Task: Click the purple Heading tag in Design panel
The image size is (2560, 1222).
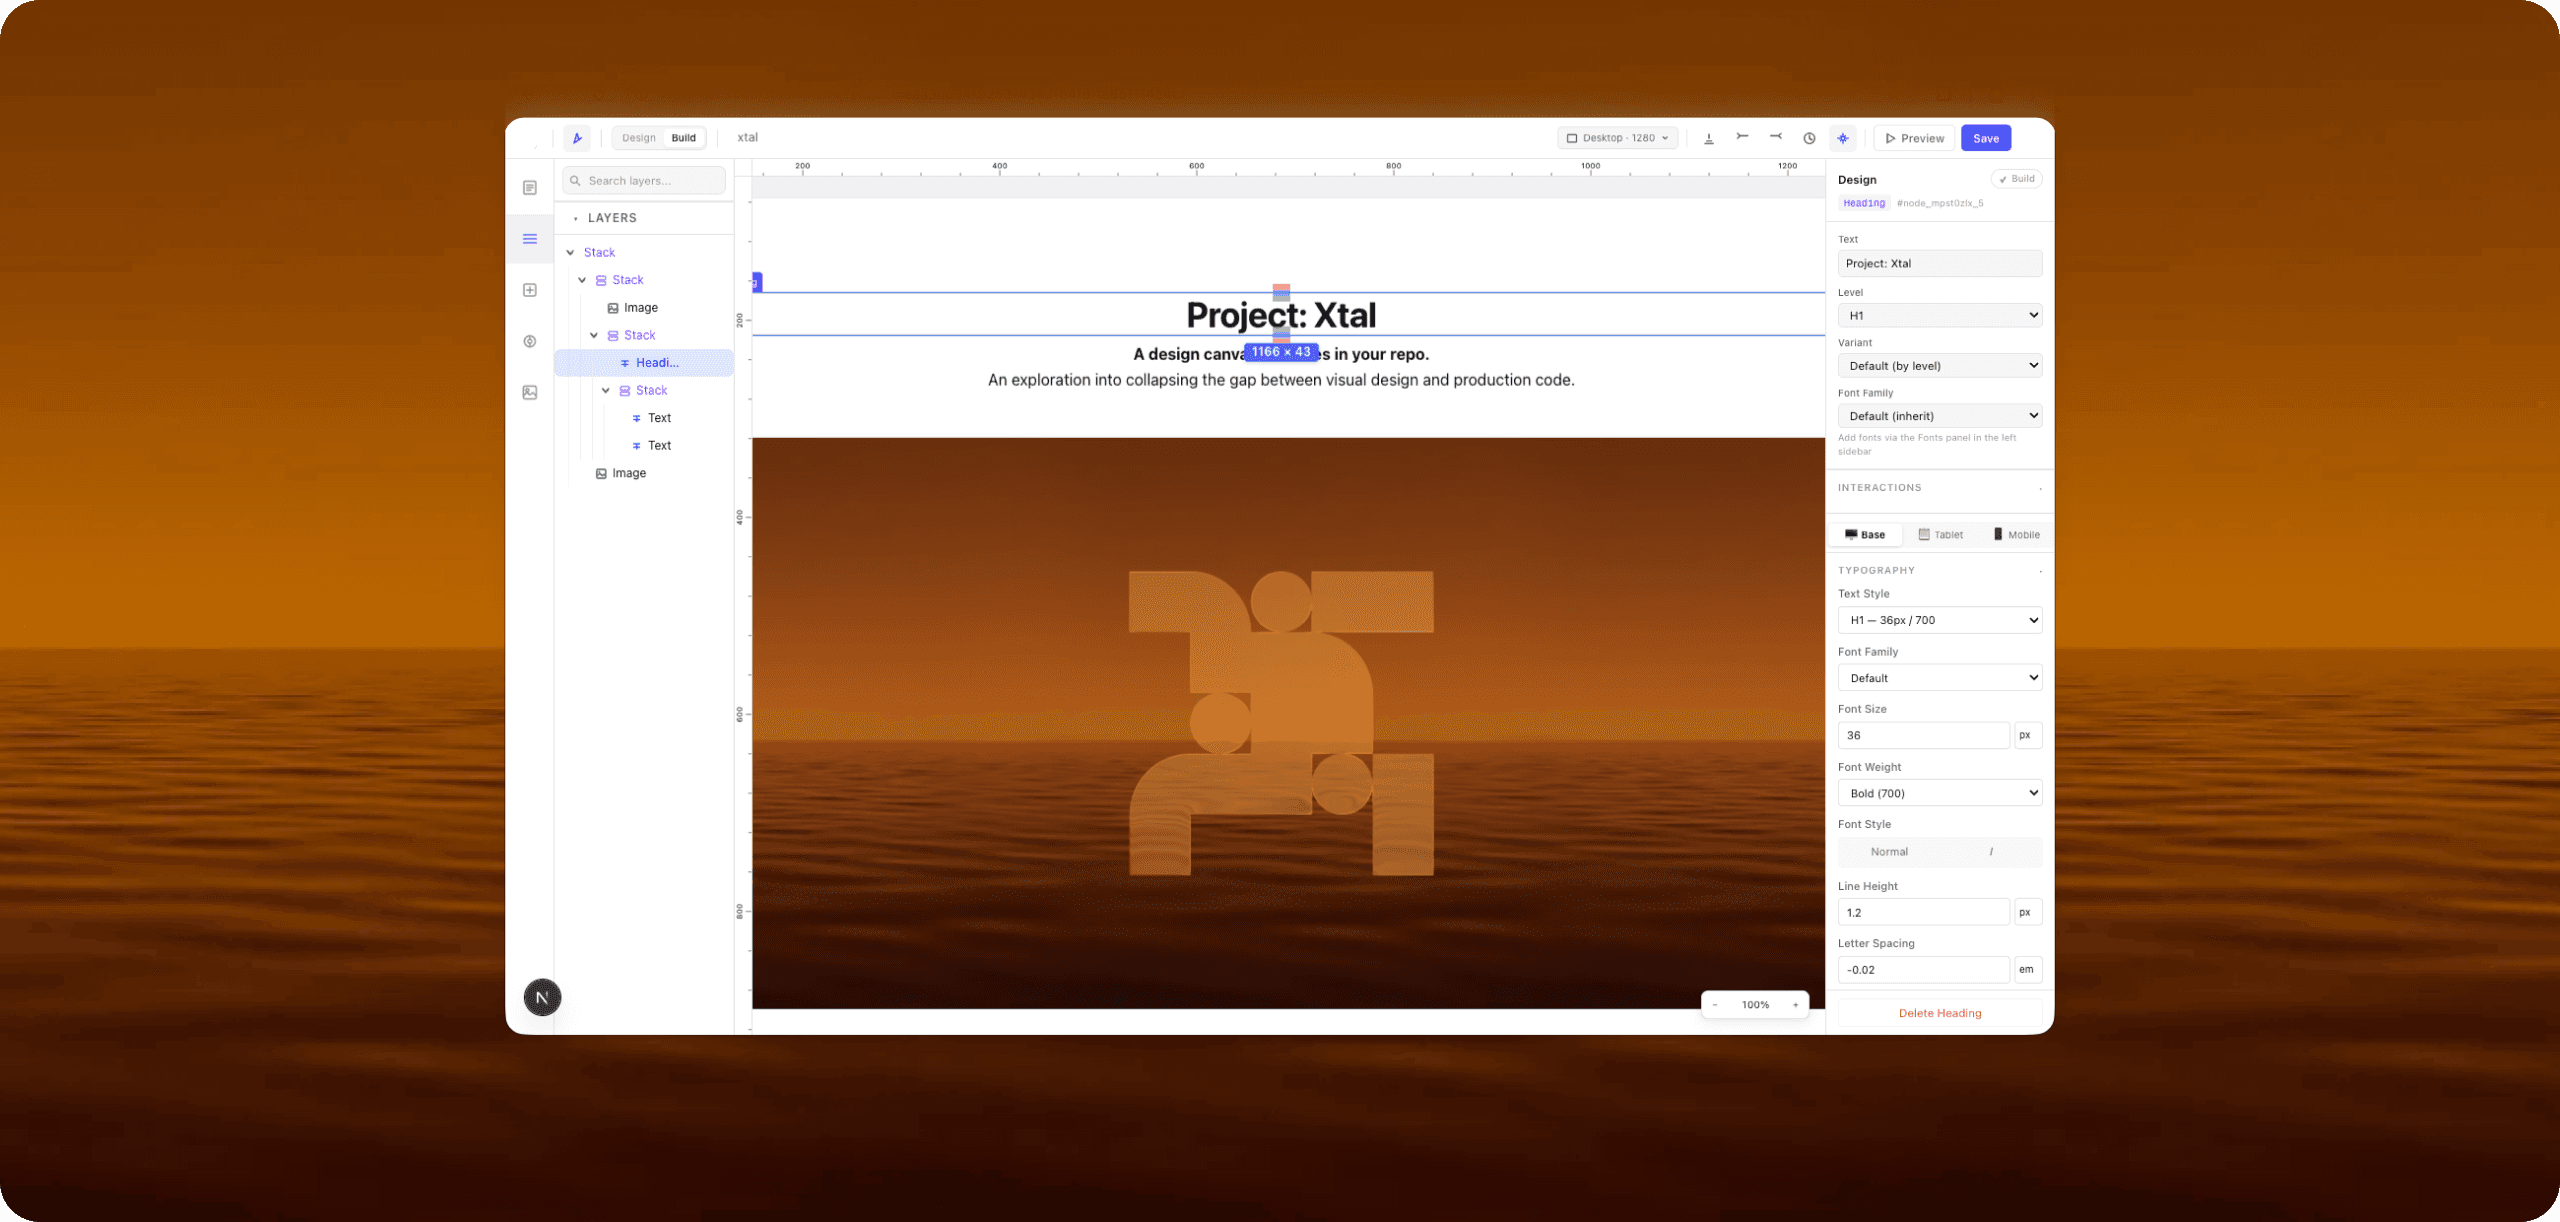Action: tap(1864, 203)
